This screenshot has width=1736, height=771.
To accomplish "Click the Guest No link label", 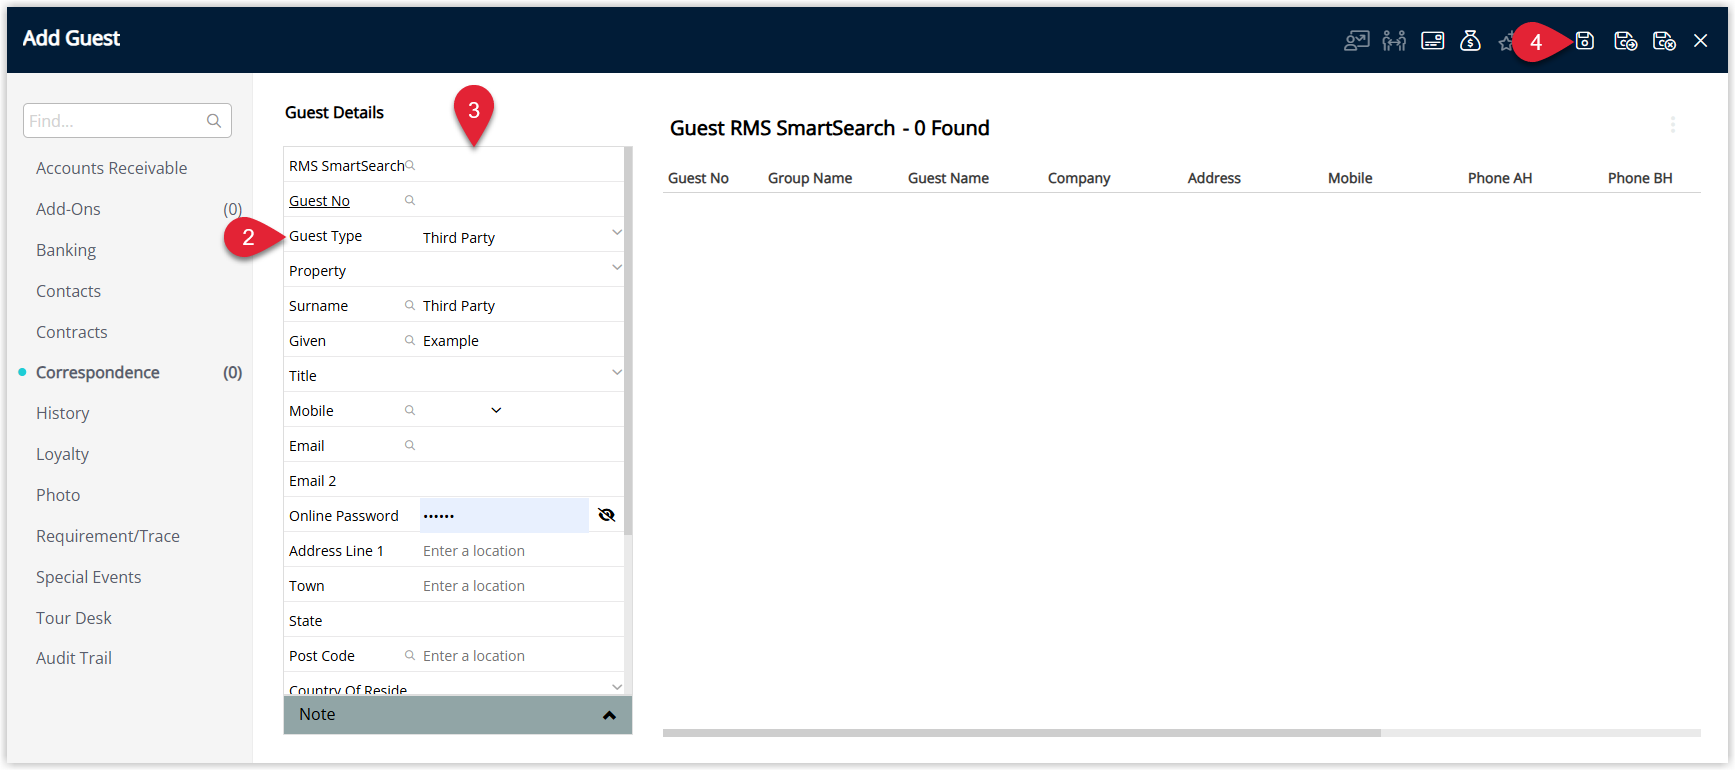I will [x=319, y=201].
